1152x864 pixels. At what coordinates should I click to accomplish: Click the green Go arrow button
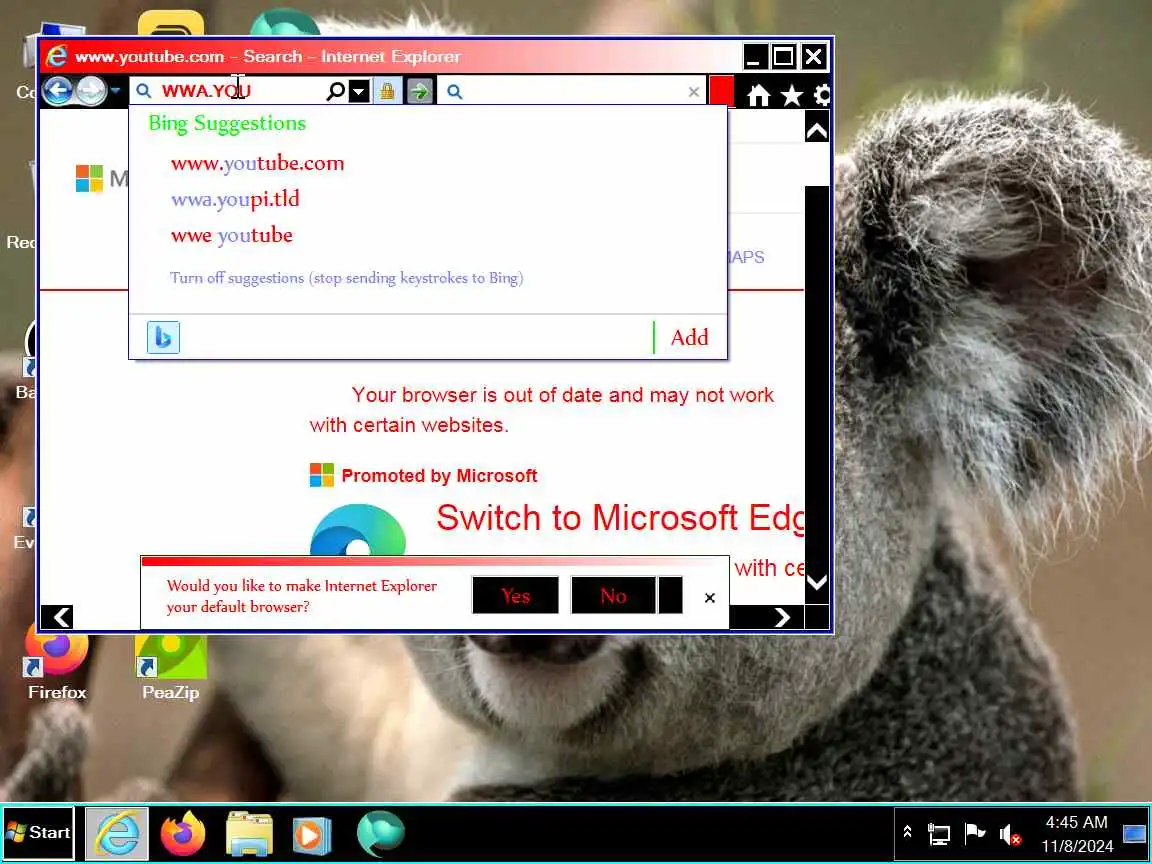(x=420, y=91)
